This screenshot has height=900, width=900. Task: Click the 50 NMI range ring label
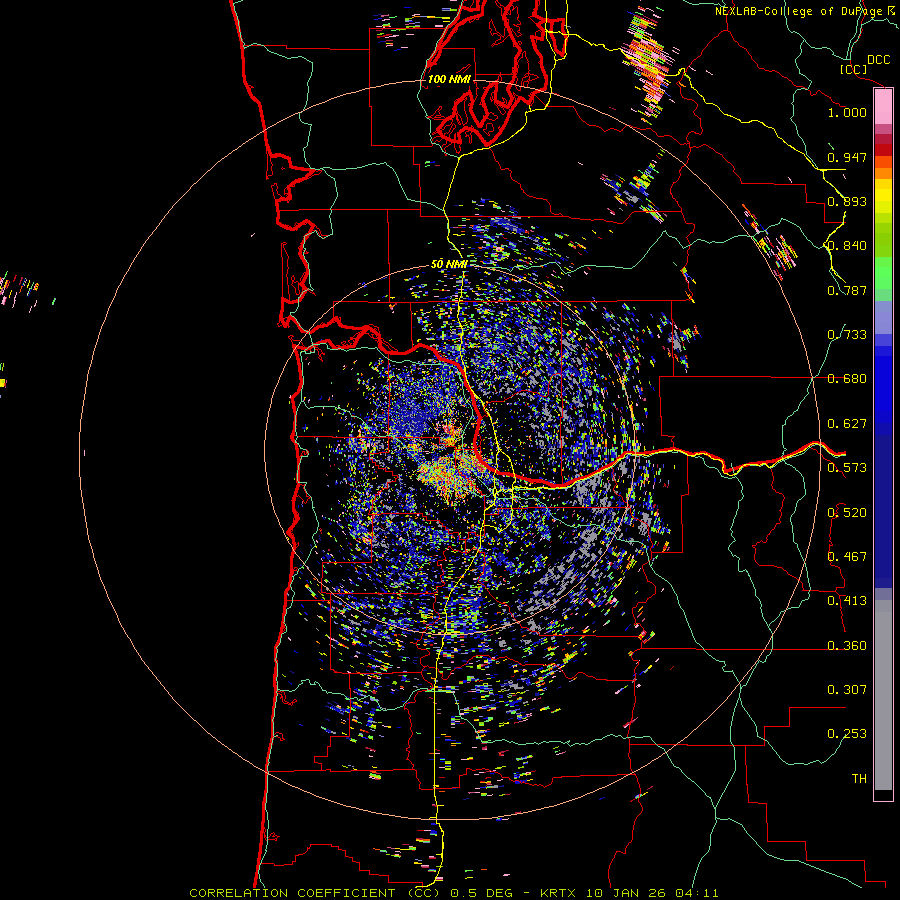[x=449, y=264]
